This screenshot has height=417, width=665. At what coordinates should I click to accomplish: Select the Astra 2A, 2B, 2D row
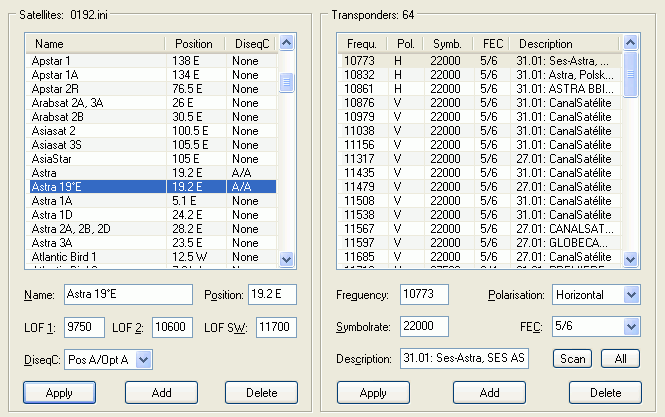pyautogui.click(x=153, y=229)
